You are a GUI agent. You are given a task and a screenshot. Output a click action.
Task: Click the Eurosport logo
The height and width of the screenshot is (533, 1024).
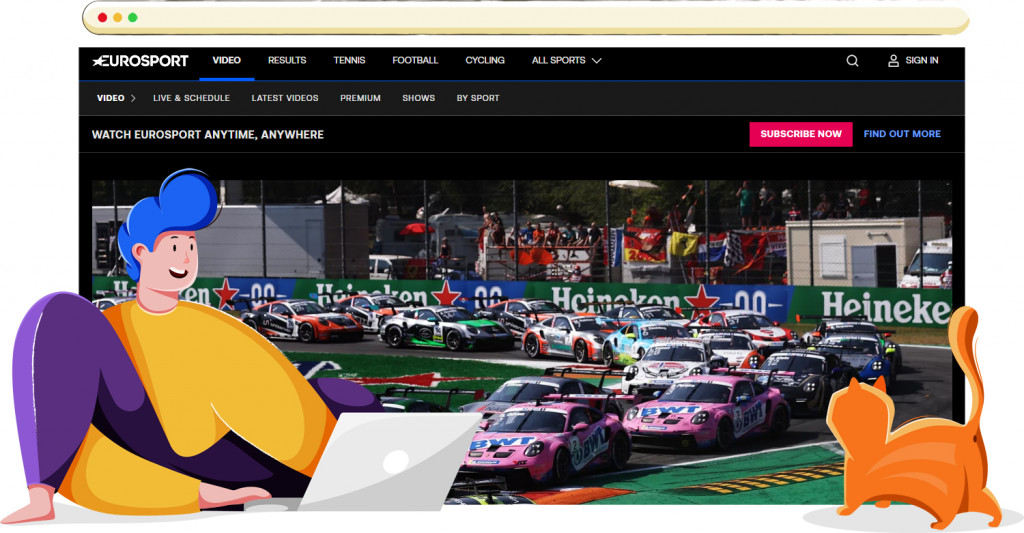point(140,61)
